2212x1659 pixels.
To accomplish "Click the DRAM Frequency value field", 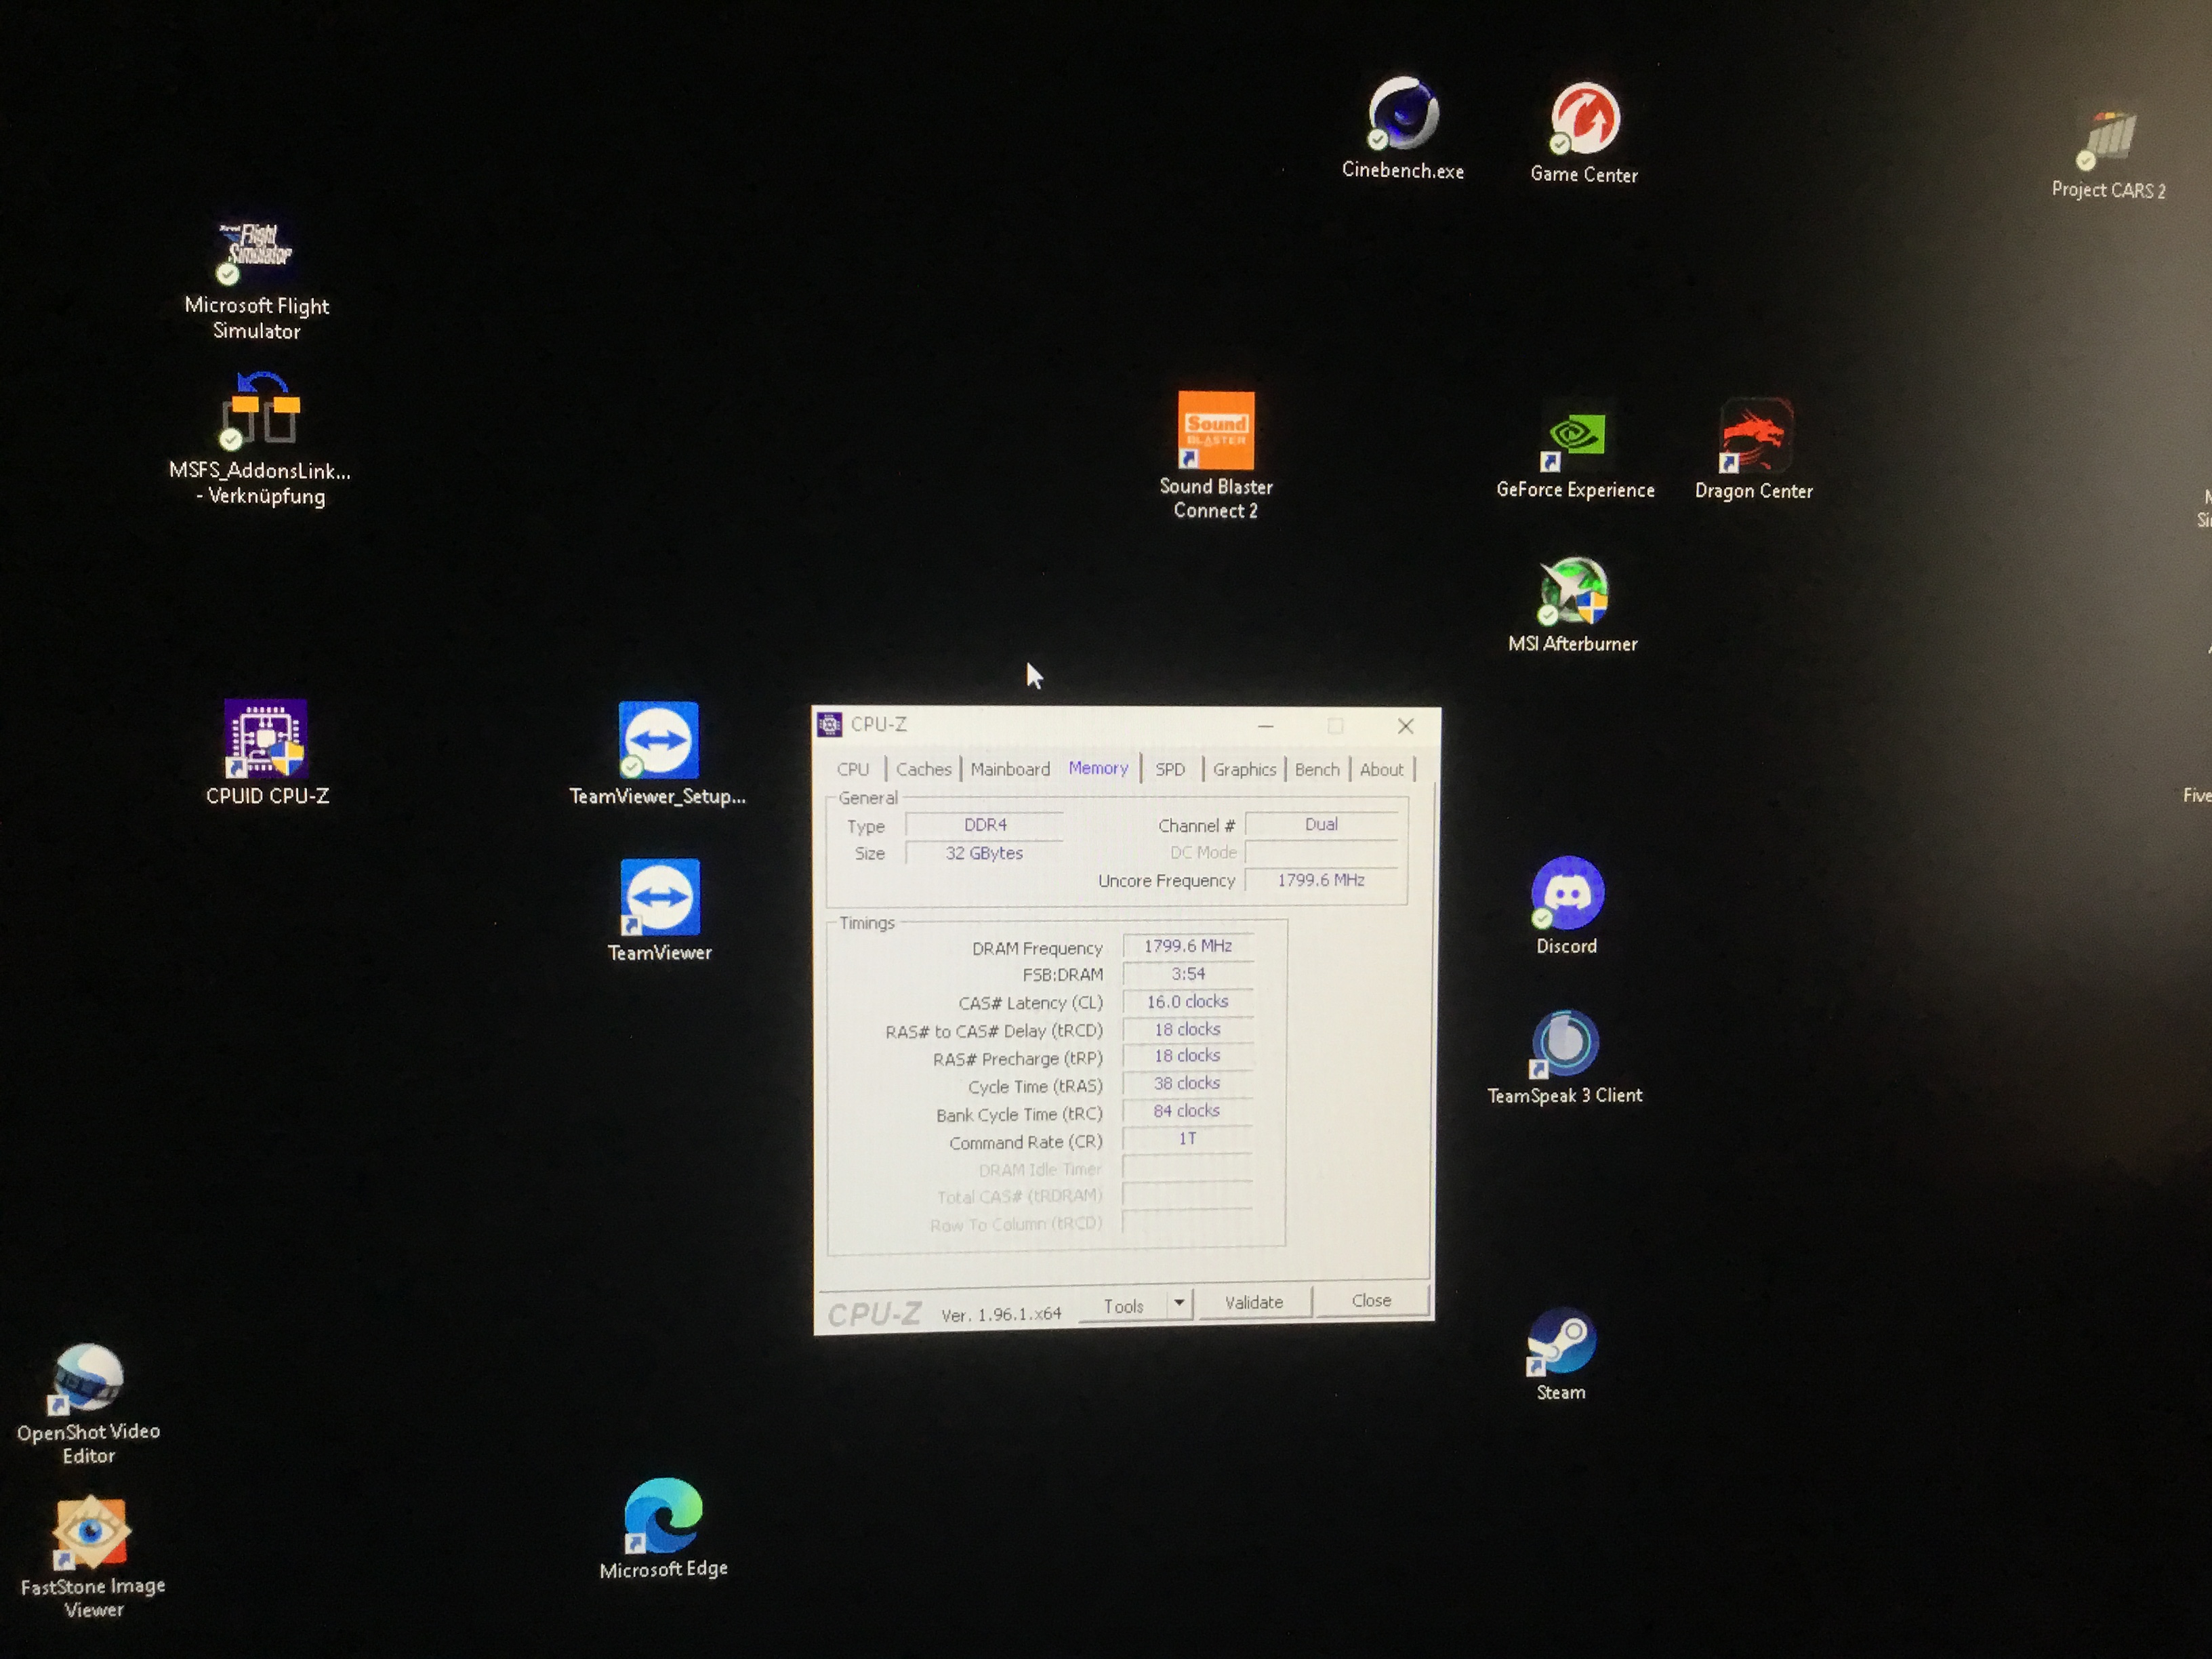I will tap(1188, 946).
